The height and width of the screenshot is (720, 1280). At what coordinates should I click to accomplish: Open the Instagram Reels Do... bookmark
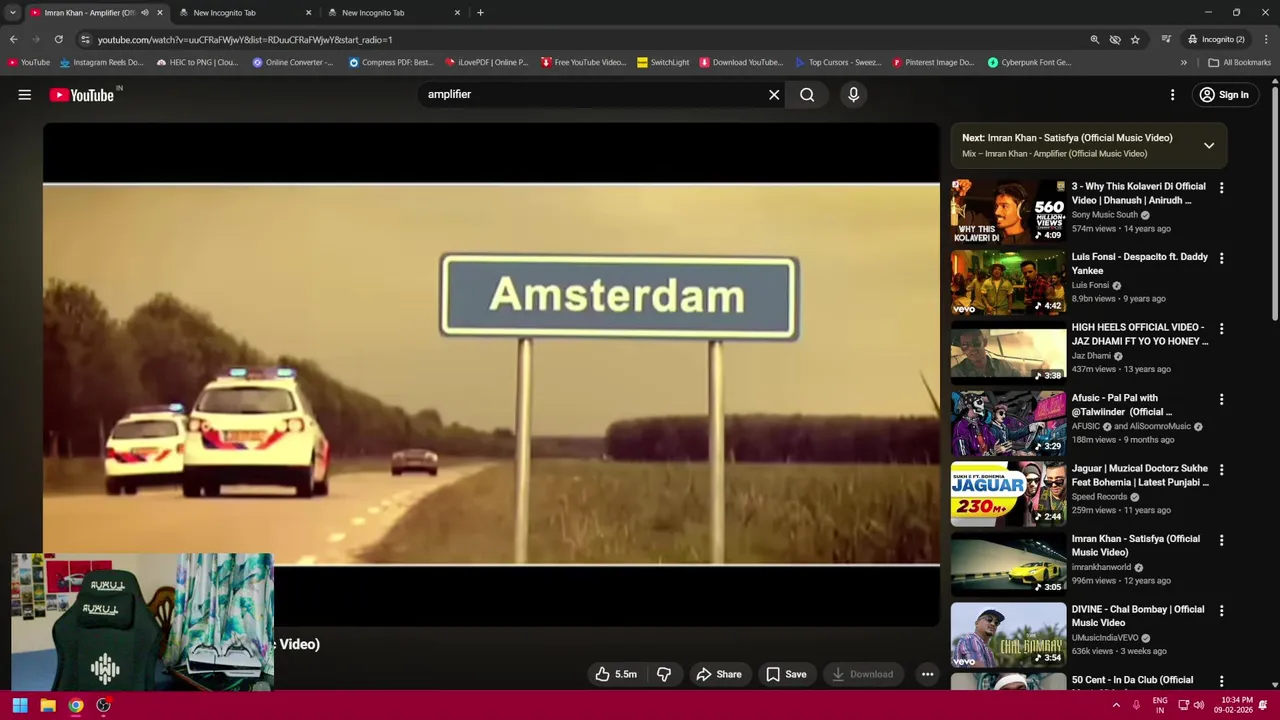coord(102,62)
